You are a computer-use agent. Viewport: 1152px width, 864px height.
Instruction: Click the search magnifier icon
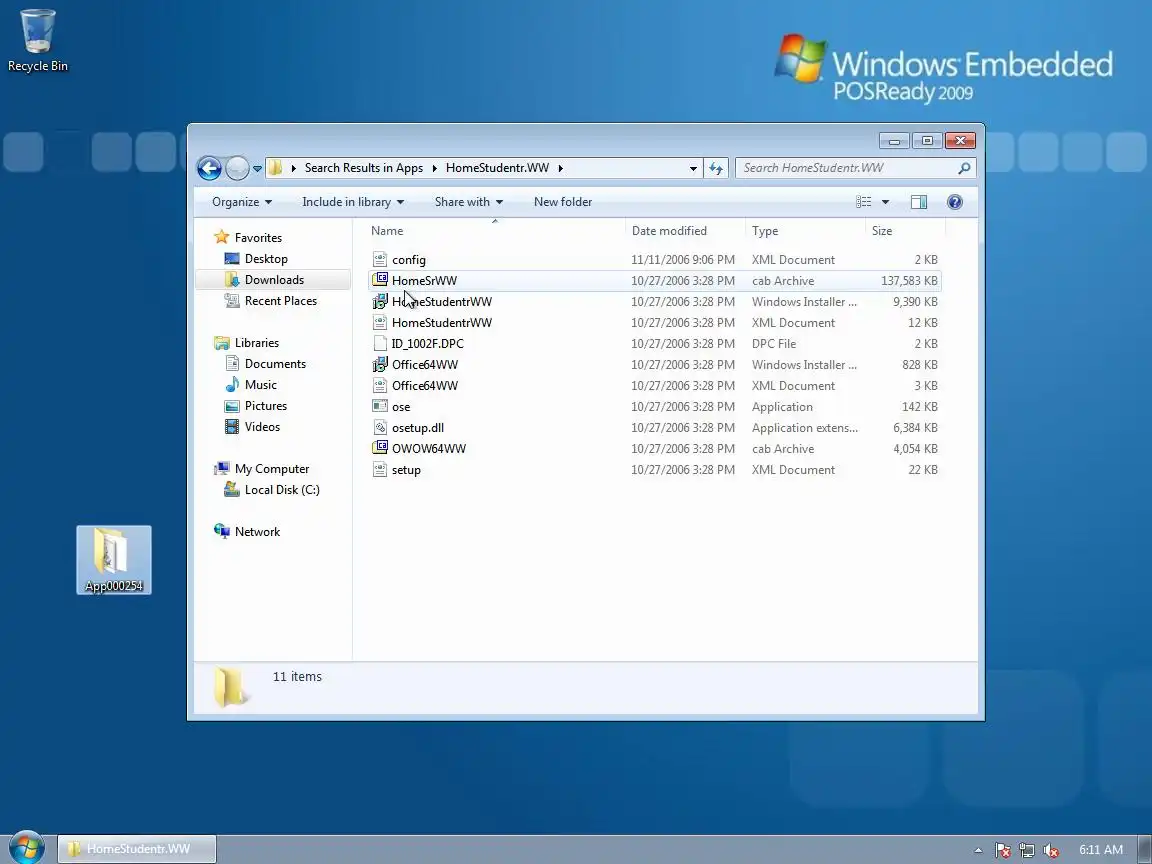[964, 168]
